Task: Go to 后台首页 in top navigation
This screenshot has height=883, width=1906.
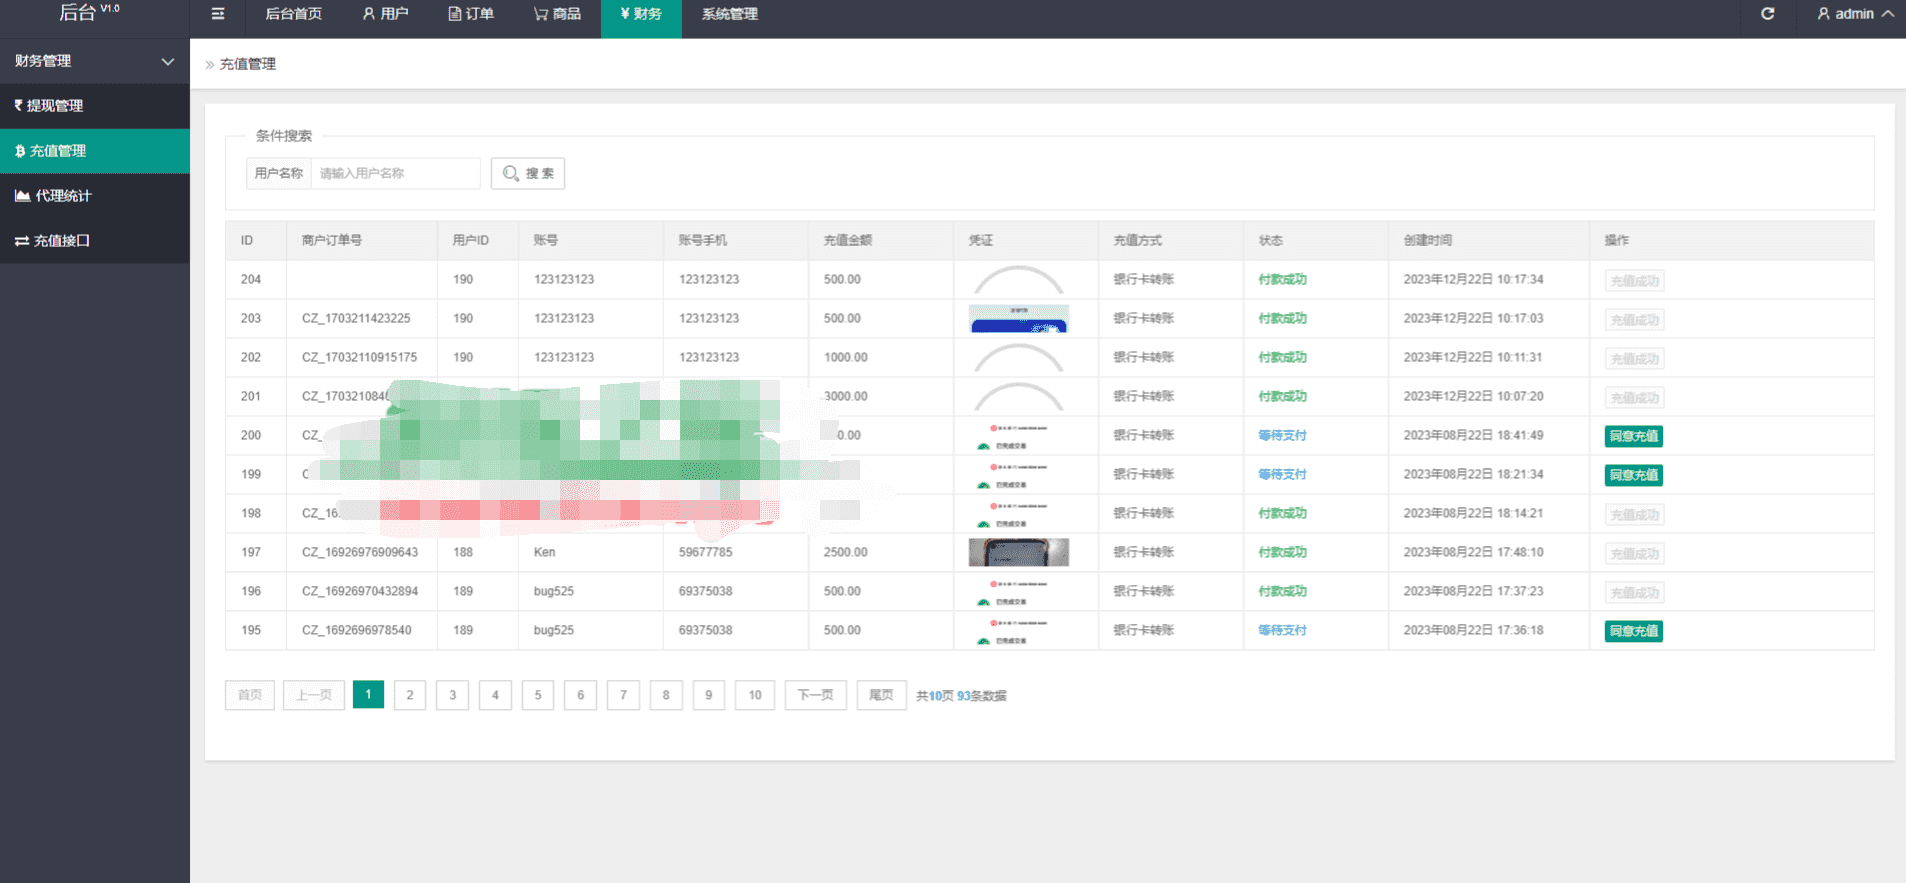Action: 293,14
